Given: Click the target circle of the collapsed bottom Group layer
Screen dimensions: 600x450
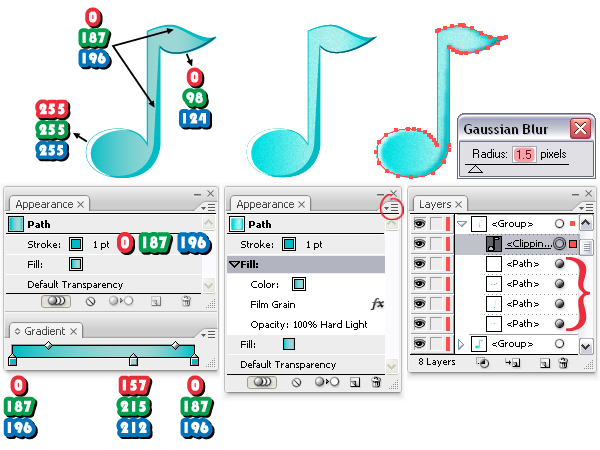Looking at the screenshot, I should point(559,344).
